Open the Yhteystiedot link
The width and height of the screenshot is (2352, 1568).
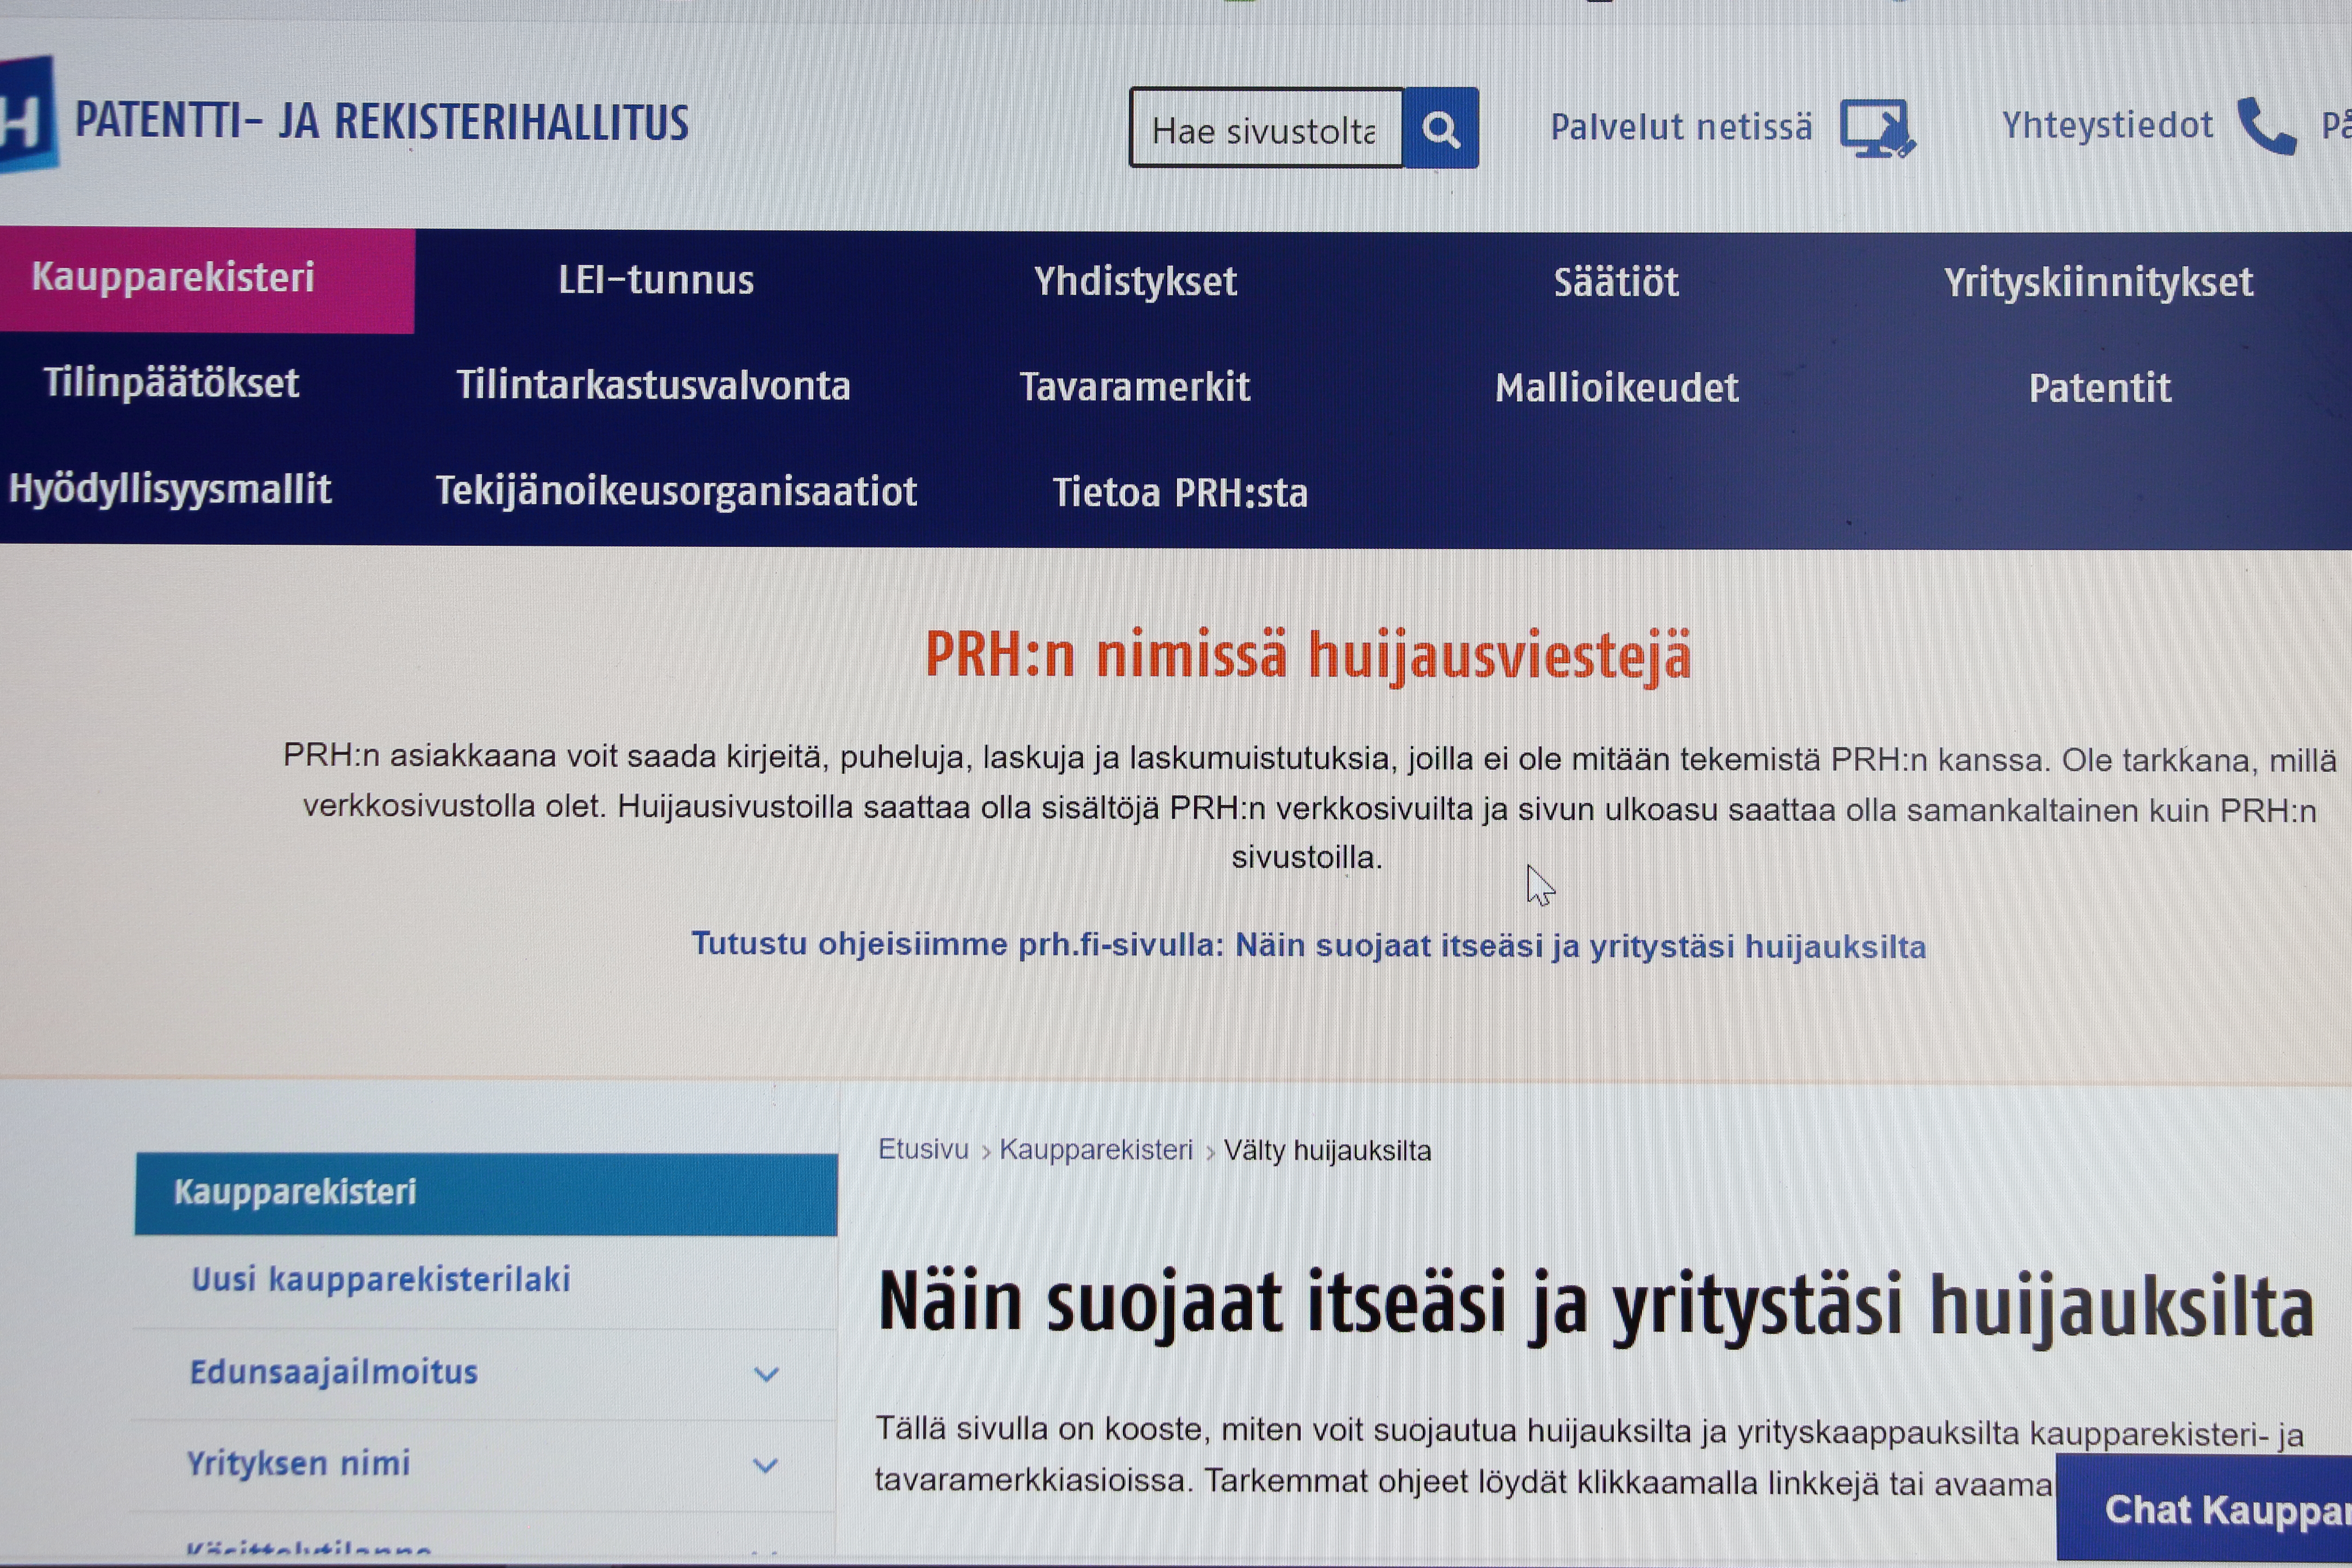(2107, 125)
